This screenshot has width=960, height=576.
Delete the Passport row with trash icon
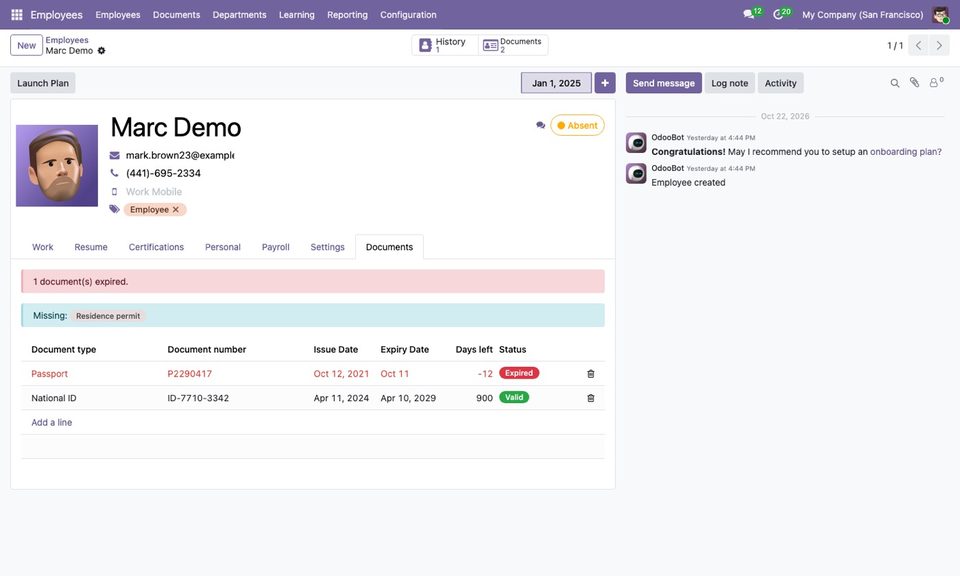[591, 373]
